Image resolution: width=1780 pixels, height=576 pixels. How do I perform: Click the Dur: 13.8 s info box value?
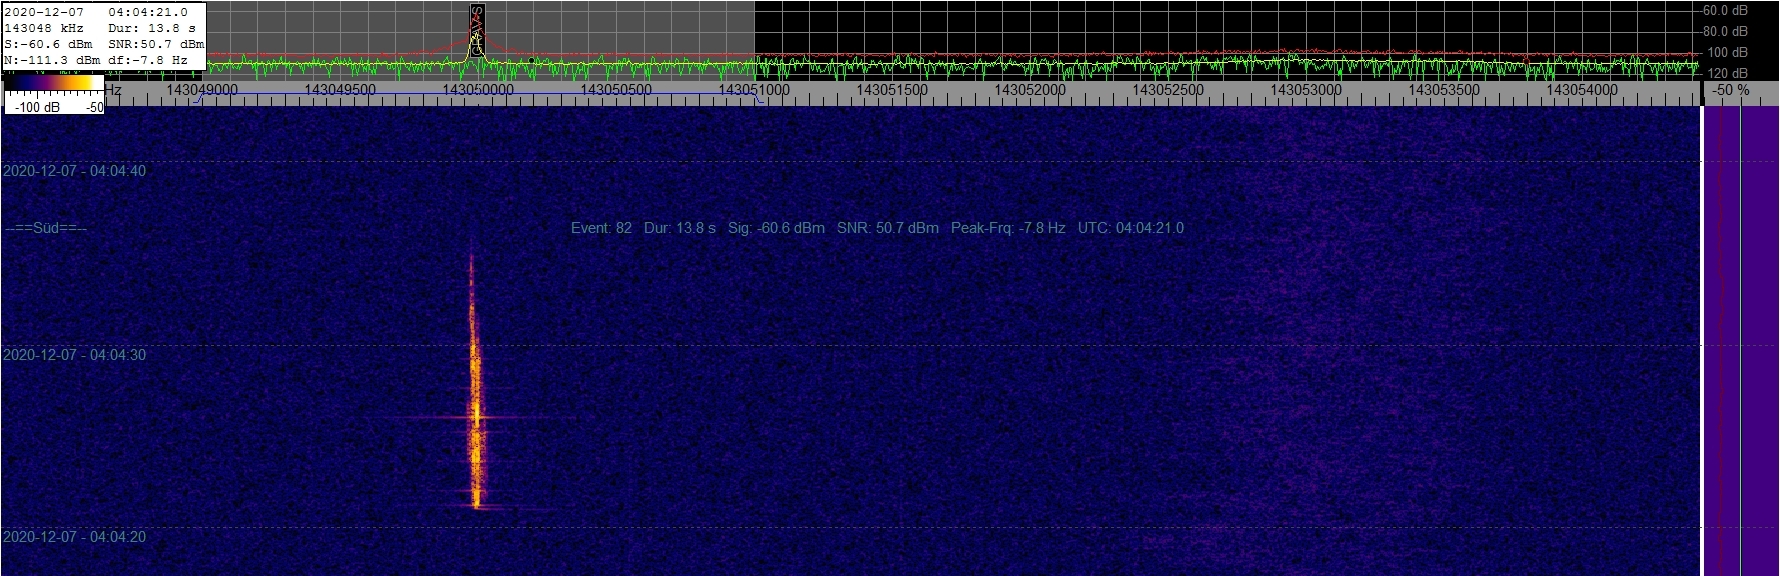(x=152, y=28)
